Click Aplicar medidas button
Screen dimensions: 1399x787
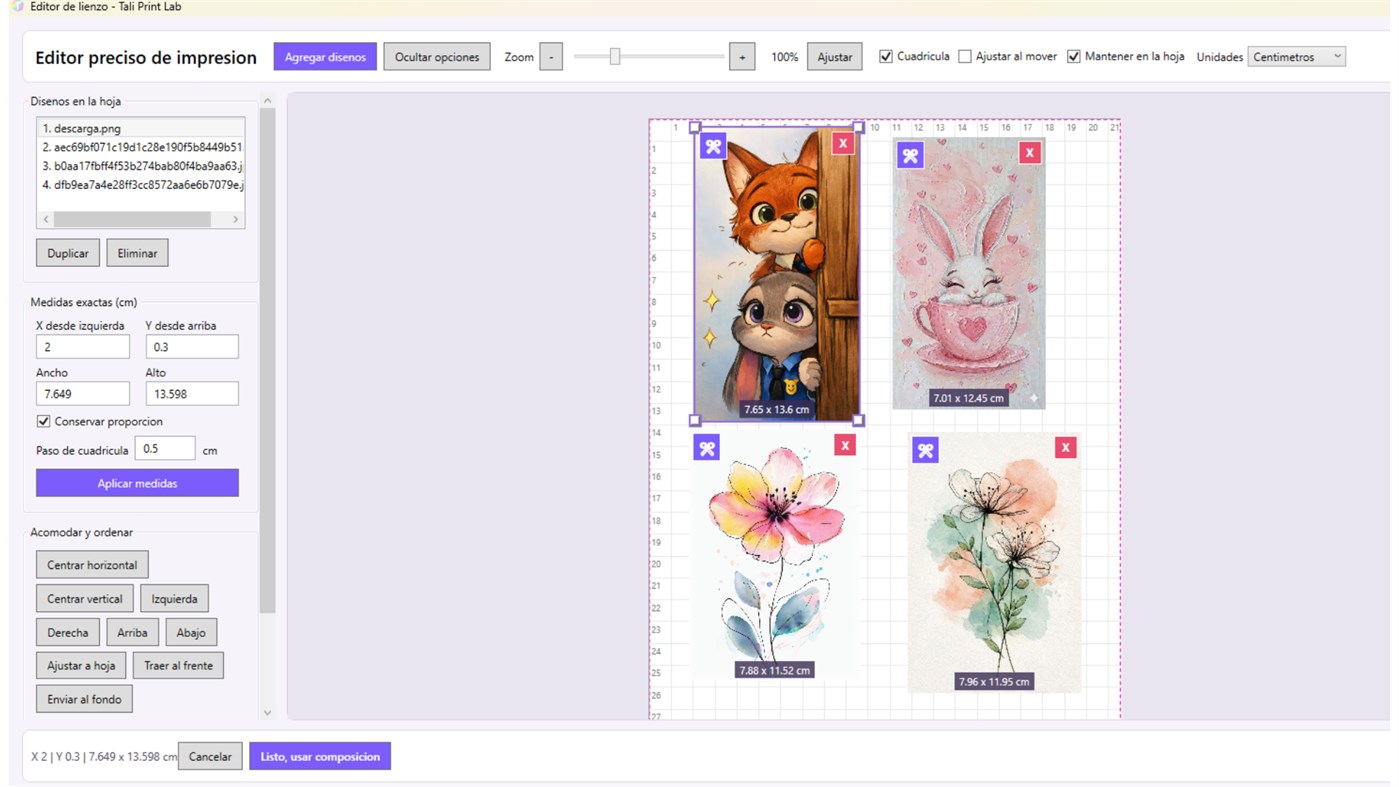click(x=137, y=483)
